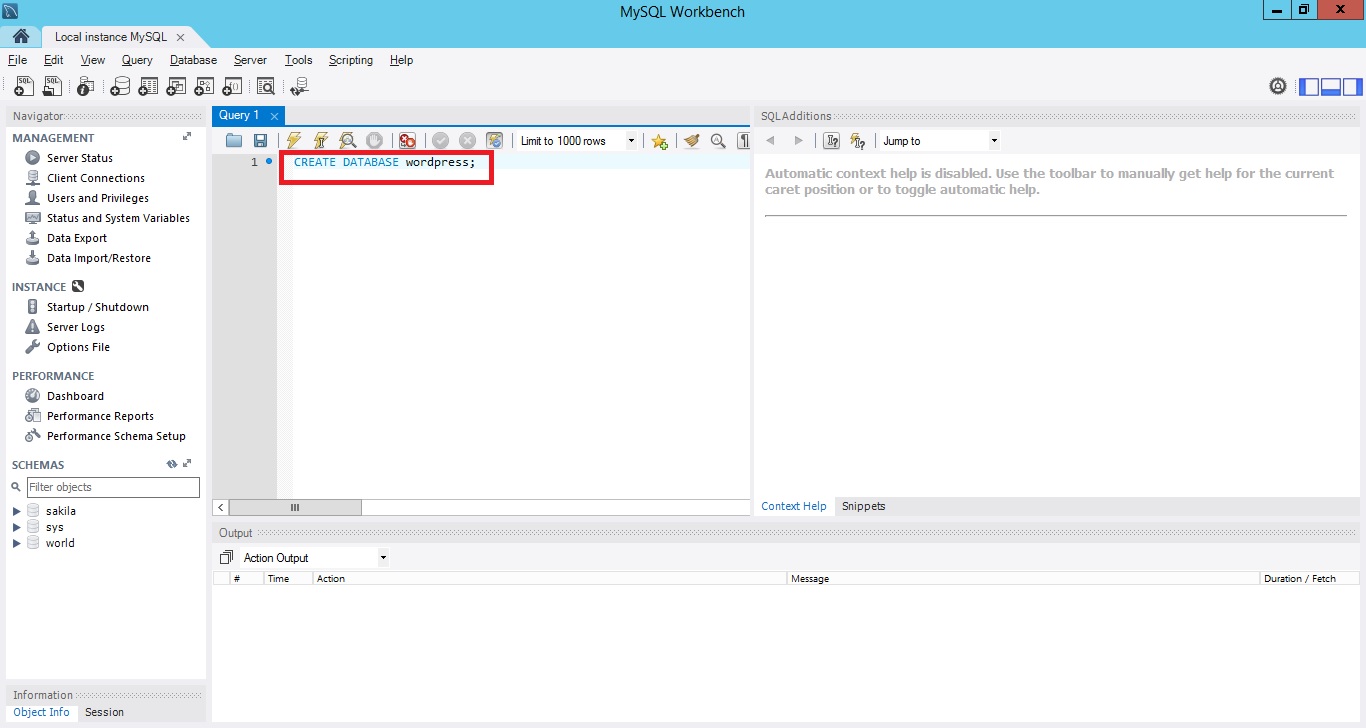Switch to the Snippets tab
The image size is (1366, 728).
point(863,506)
